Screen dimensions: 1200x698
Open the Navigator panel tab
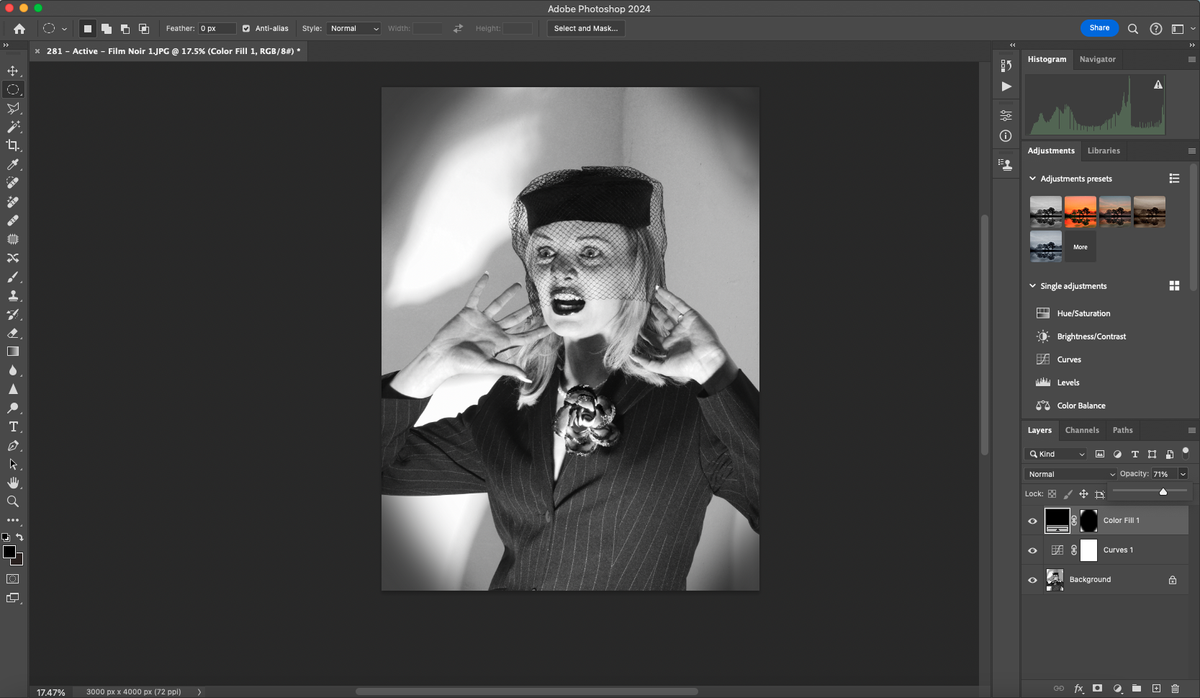pyautogui.click(x=1097, y=59)
